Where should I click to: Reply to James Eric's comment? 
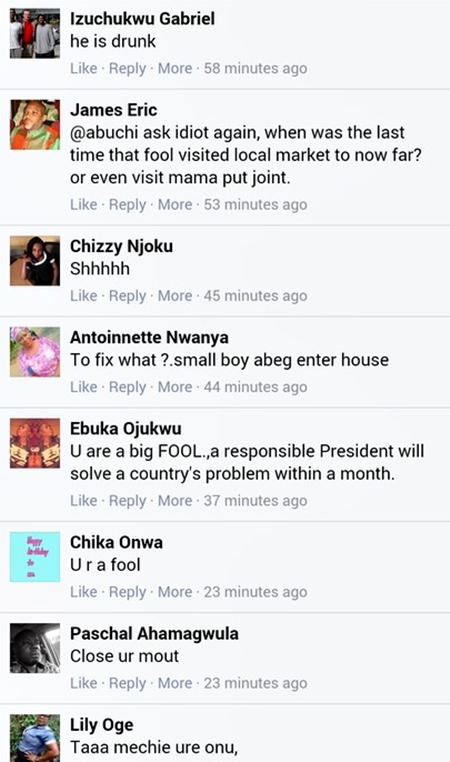127,205
